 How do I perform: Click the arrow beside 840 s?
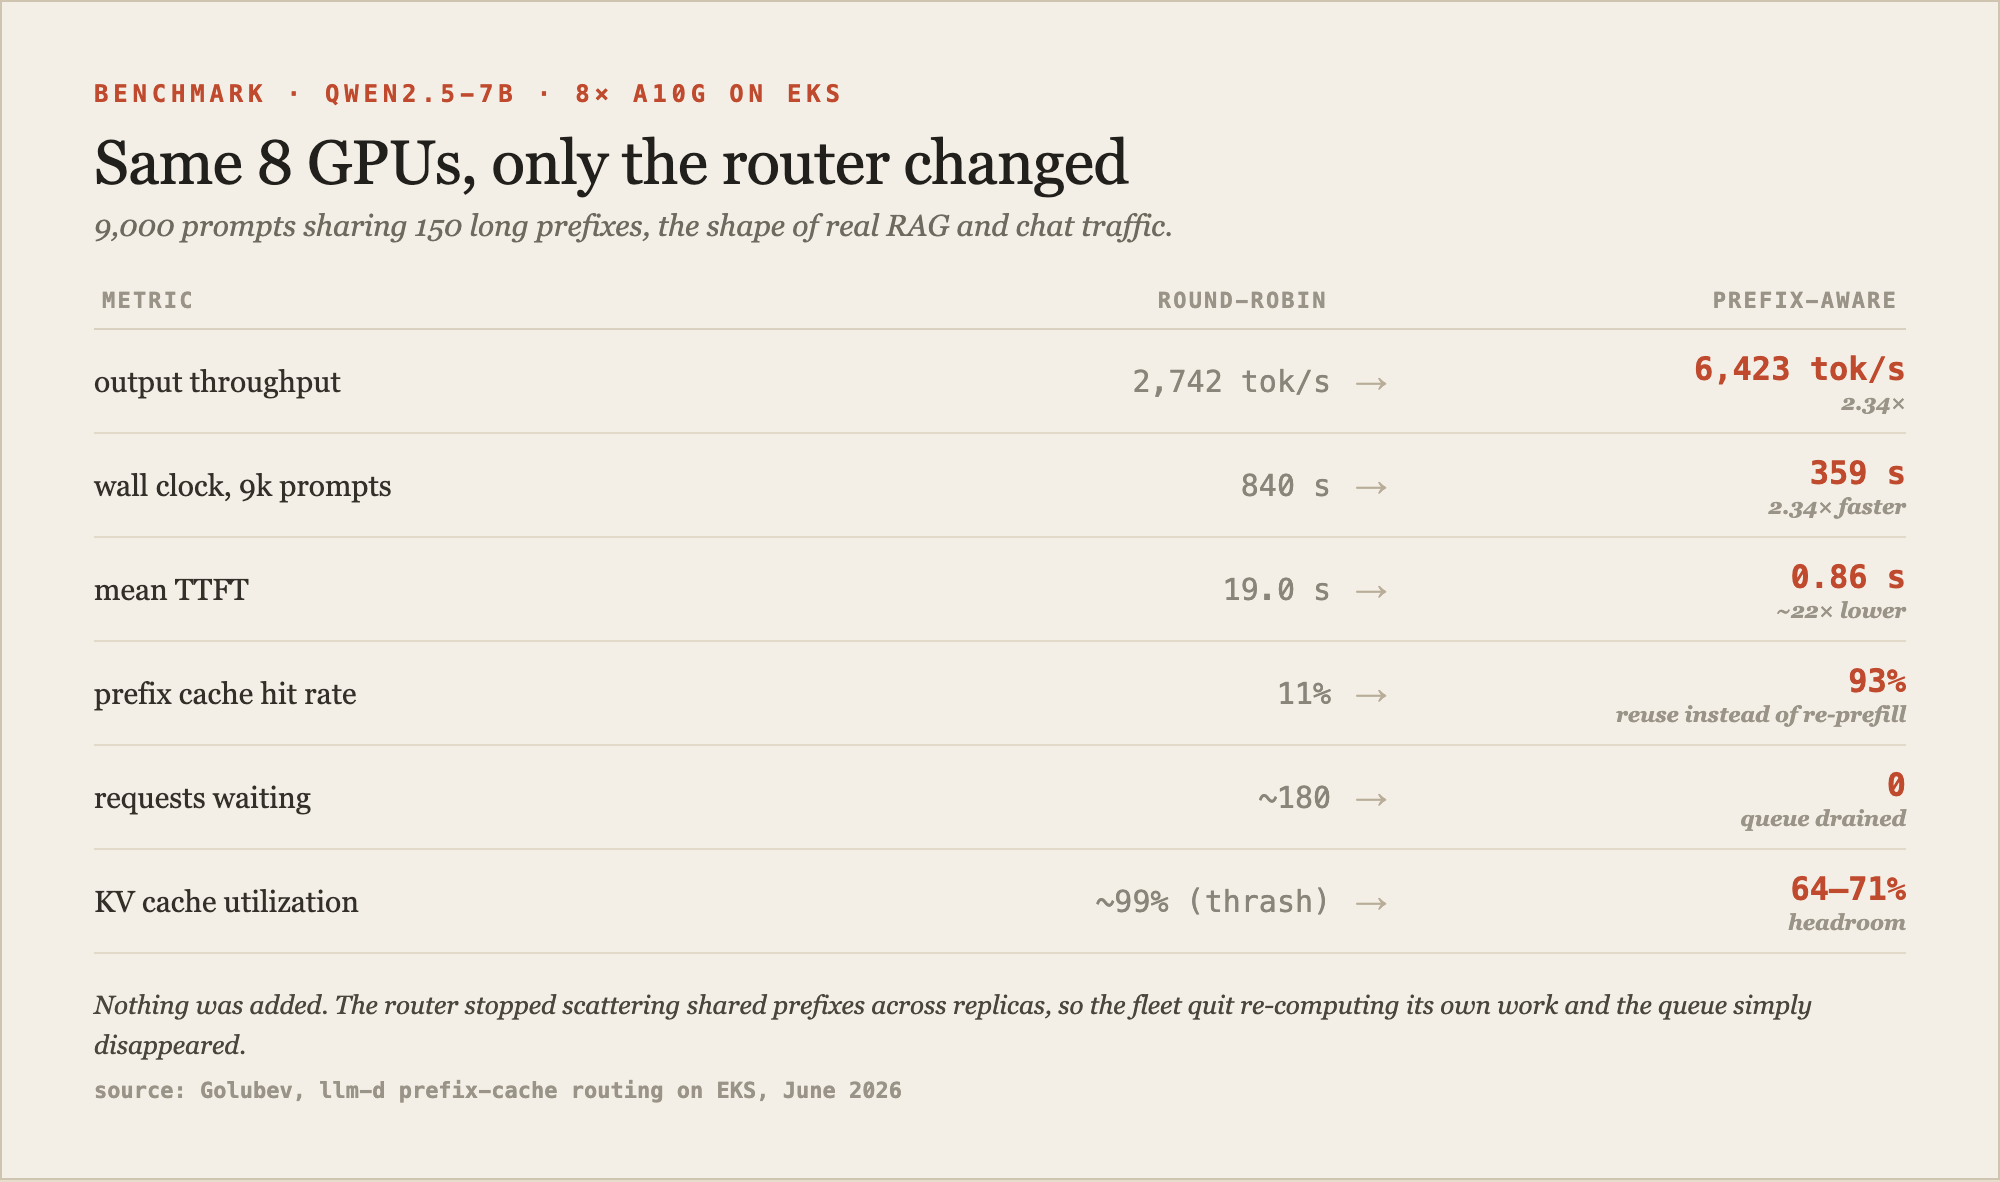[1371, 487]
